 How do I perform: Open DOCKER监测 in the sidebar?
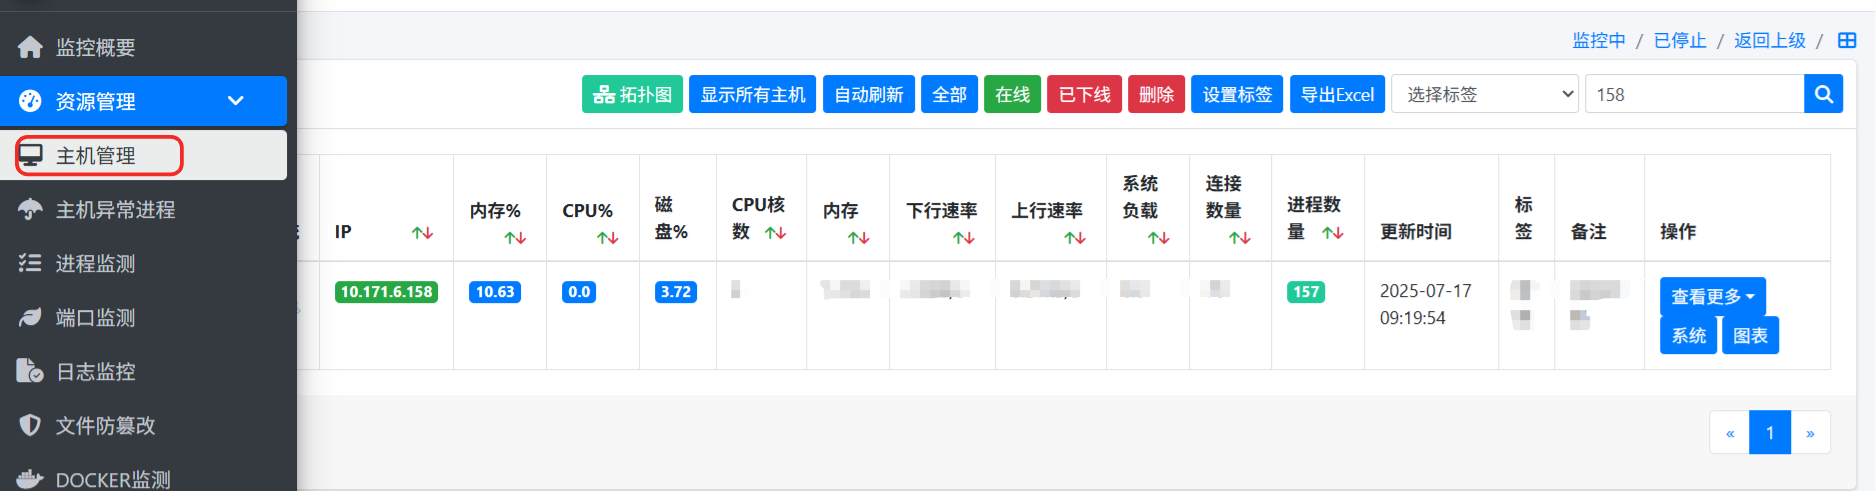point(113,479)
